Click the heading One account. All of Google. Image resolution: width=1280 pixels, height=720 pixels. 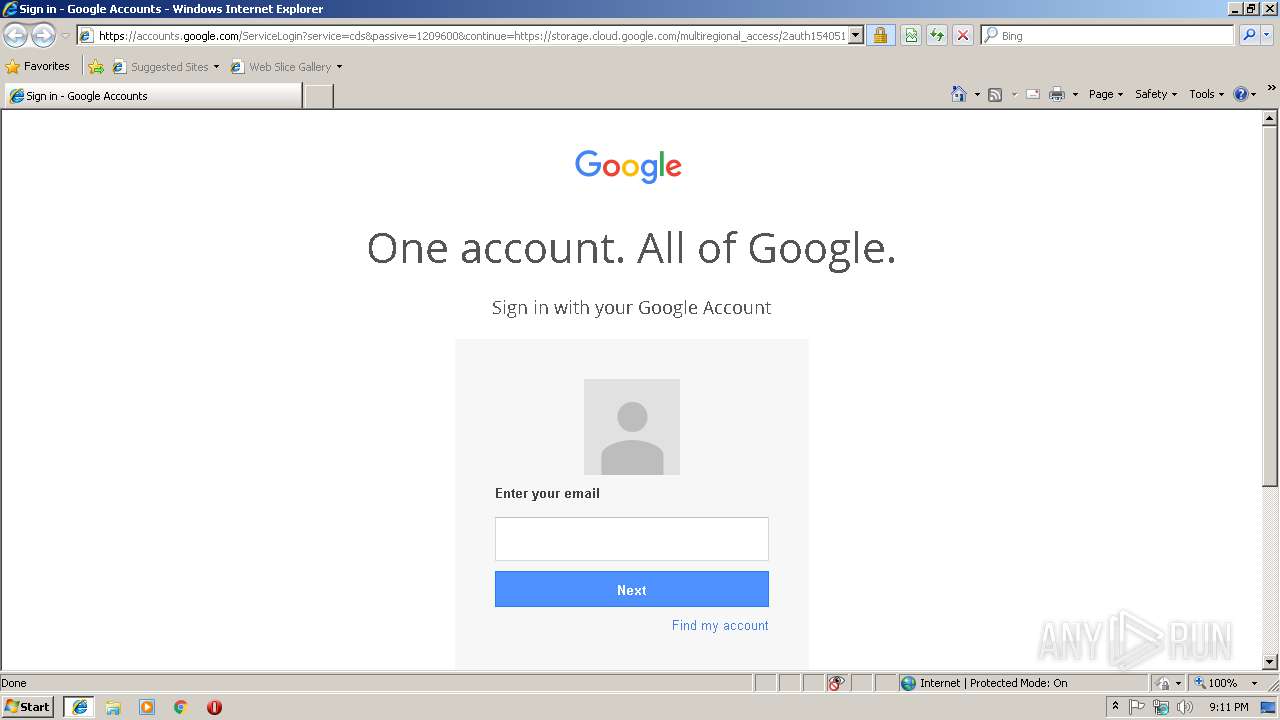(x=631, y=248)
